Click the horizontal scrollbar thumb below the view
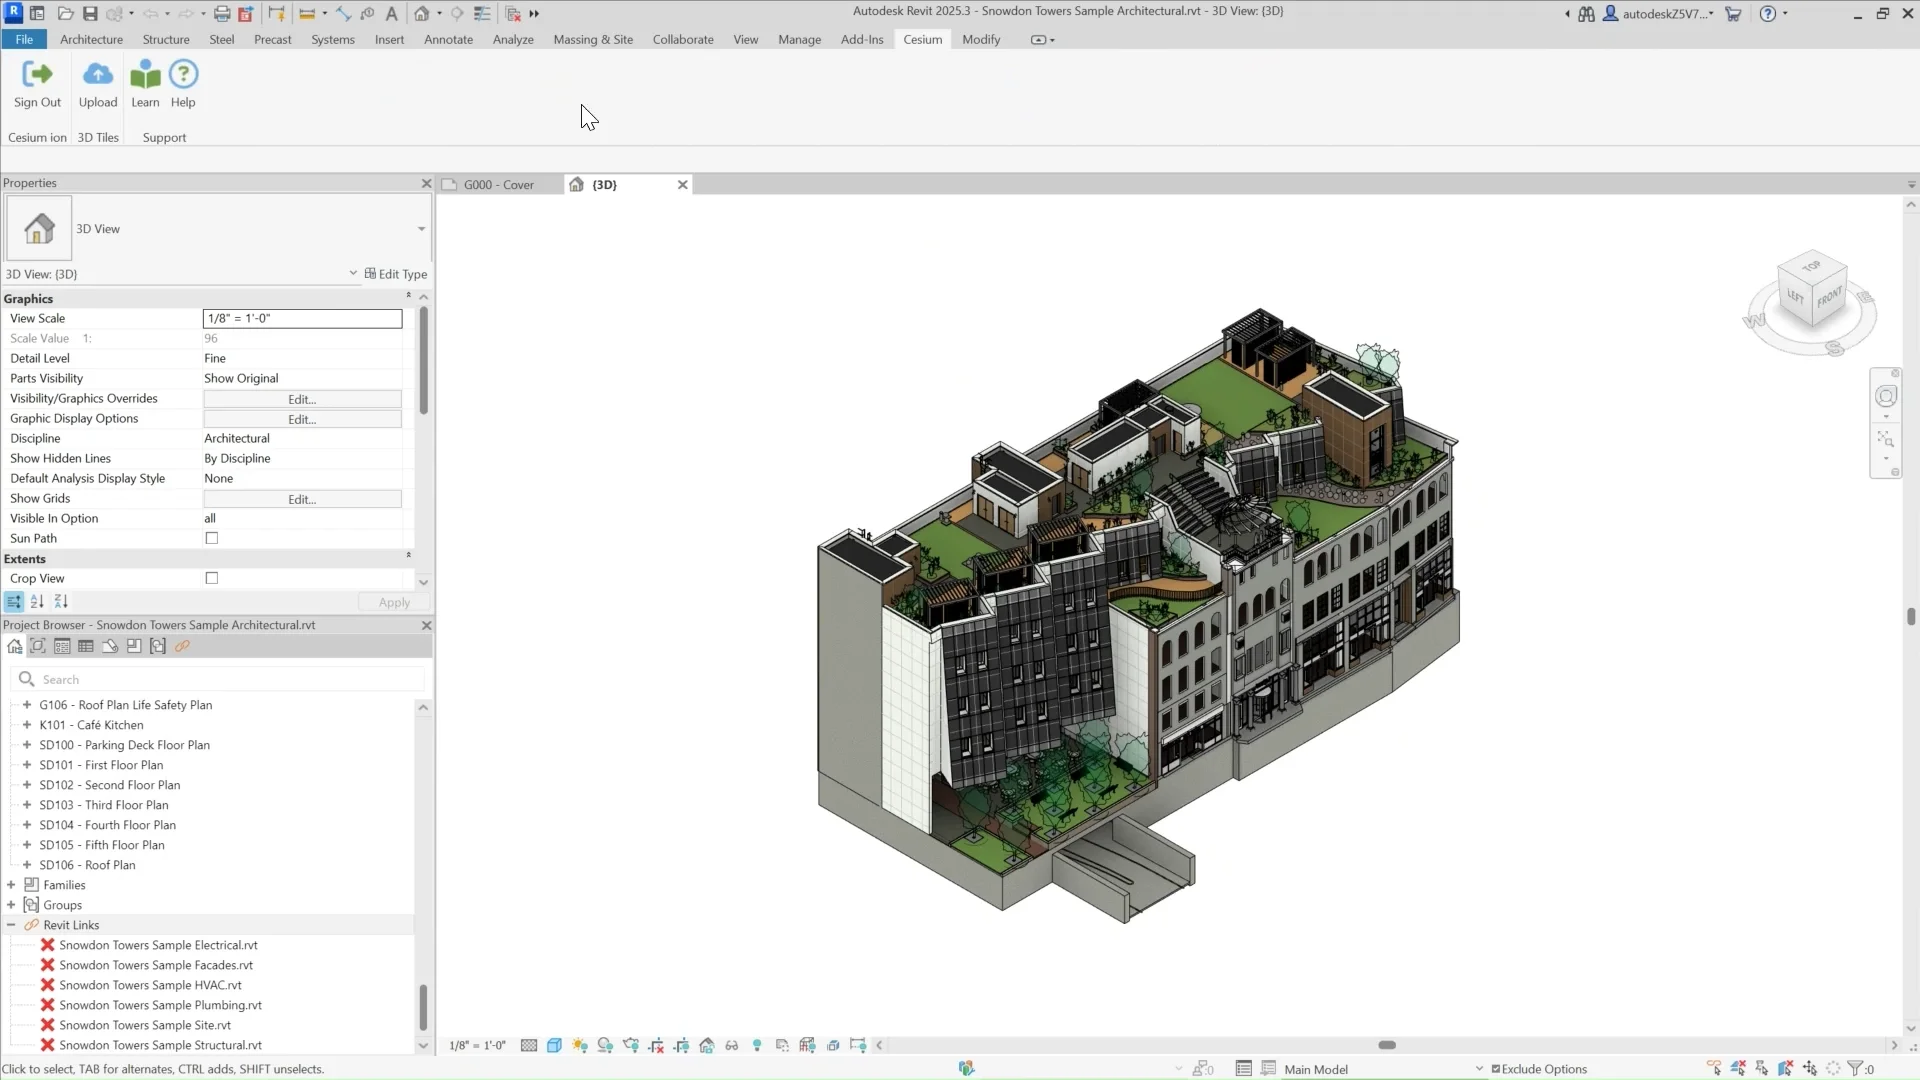 1387,1045
